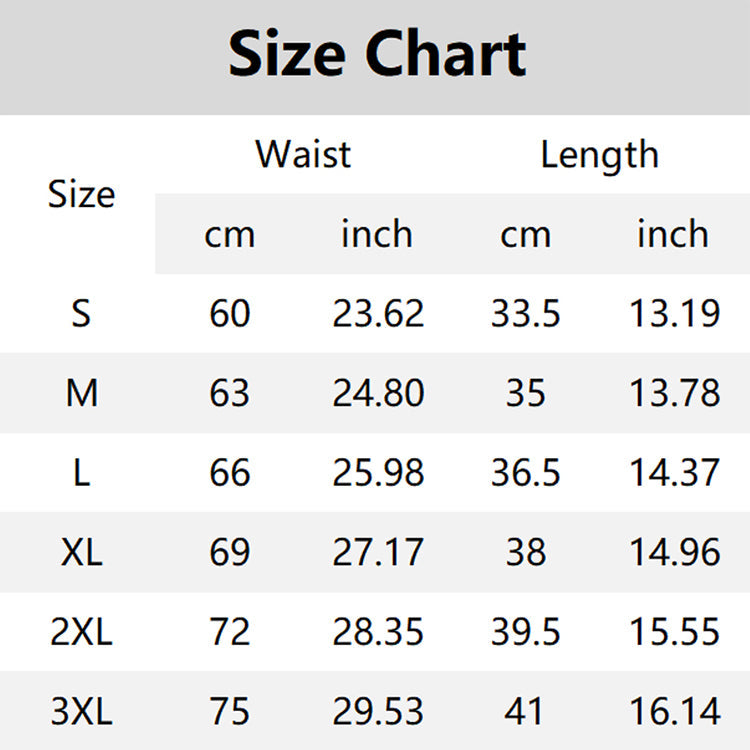Click the 75 cm waist value

(x=230, y=712)
